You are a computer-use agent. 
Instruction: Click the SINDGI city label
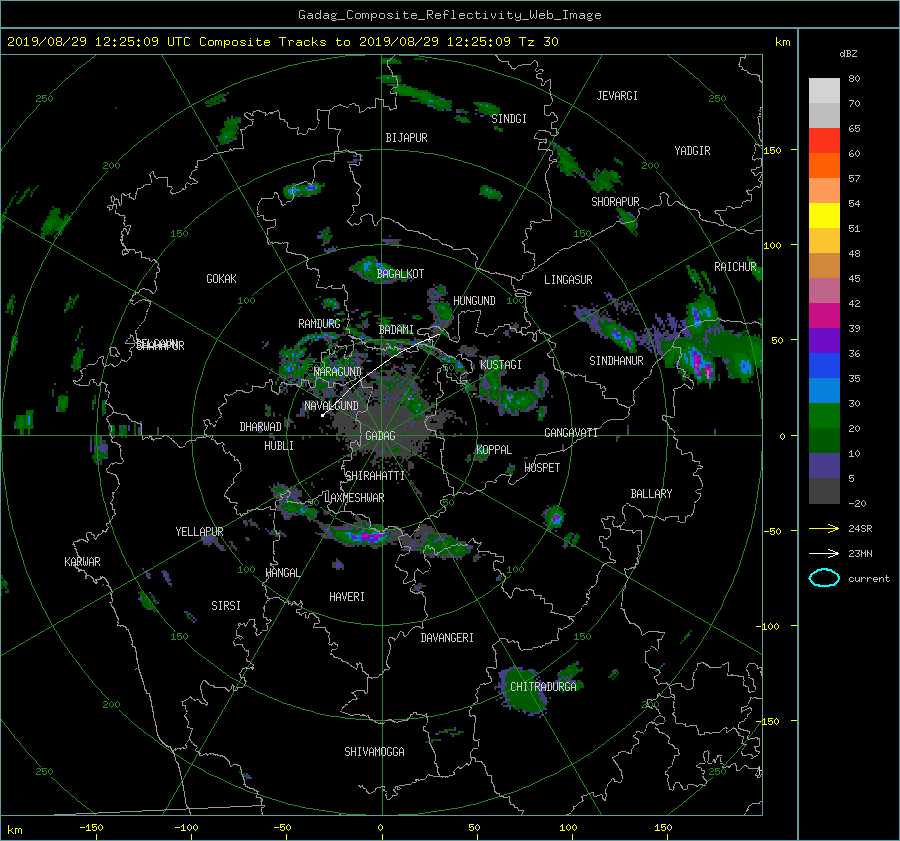click(x=509, y=119)
